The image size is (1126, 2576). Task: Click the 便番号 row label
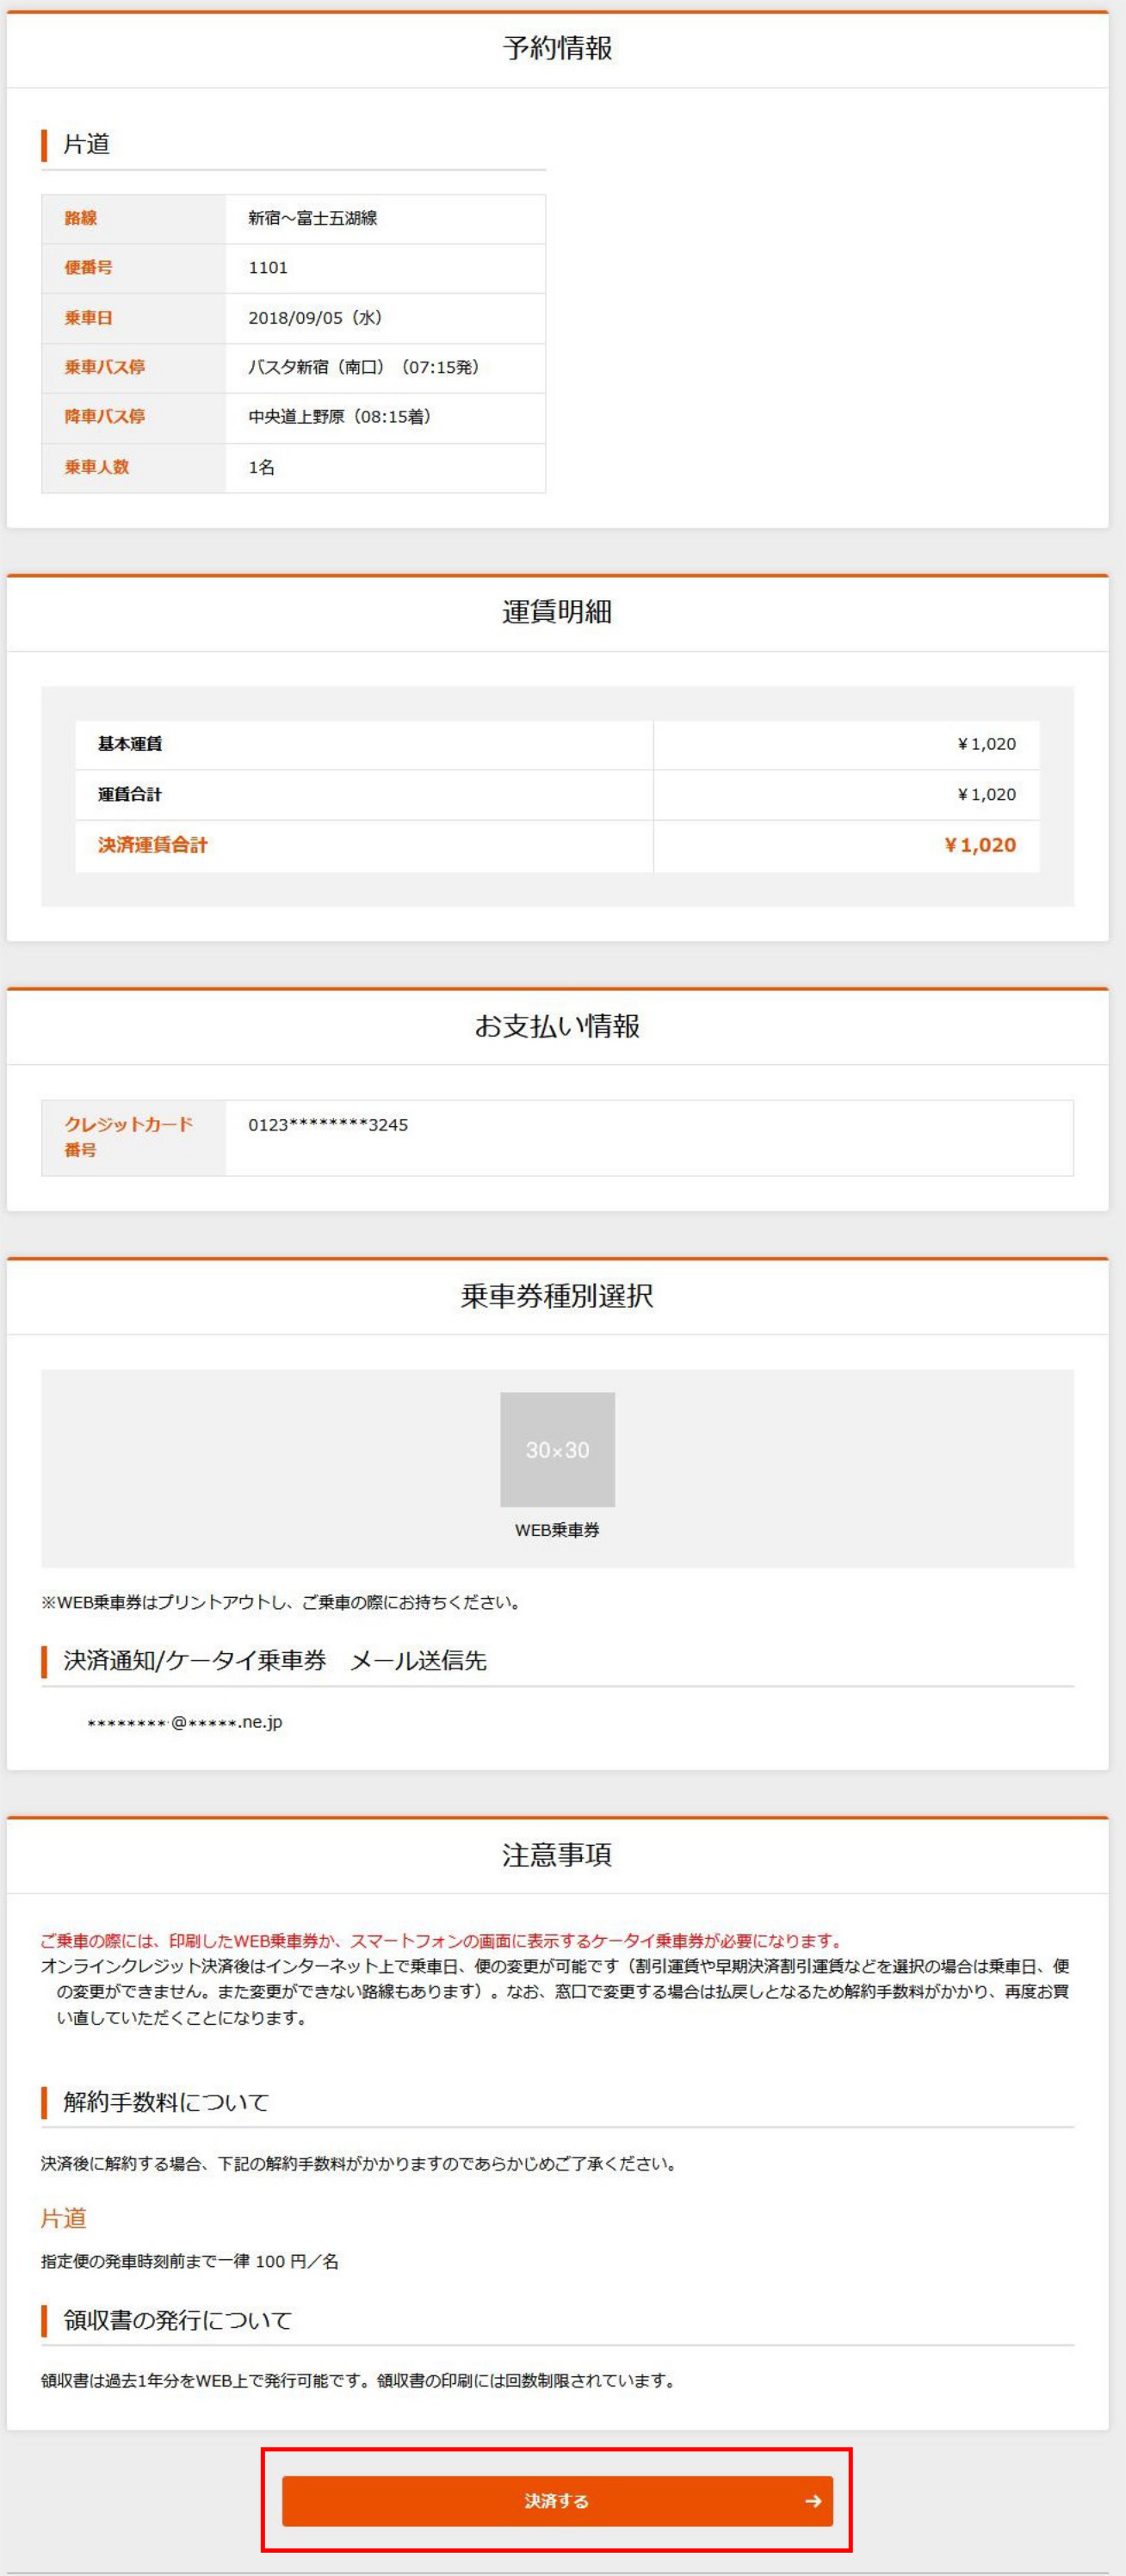(x=88, y=268)
